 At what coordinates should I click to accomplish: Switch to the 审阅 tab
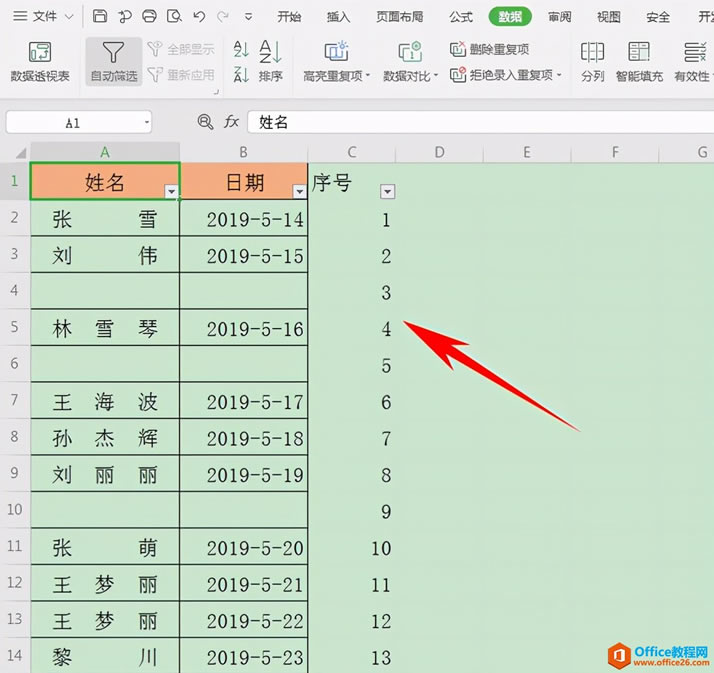click(x=560, y=17)
